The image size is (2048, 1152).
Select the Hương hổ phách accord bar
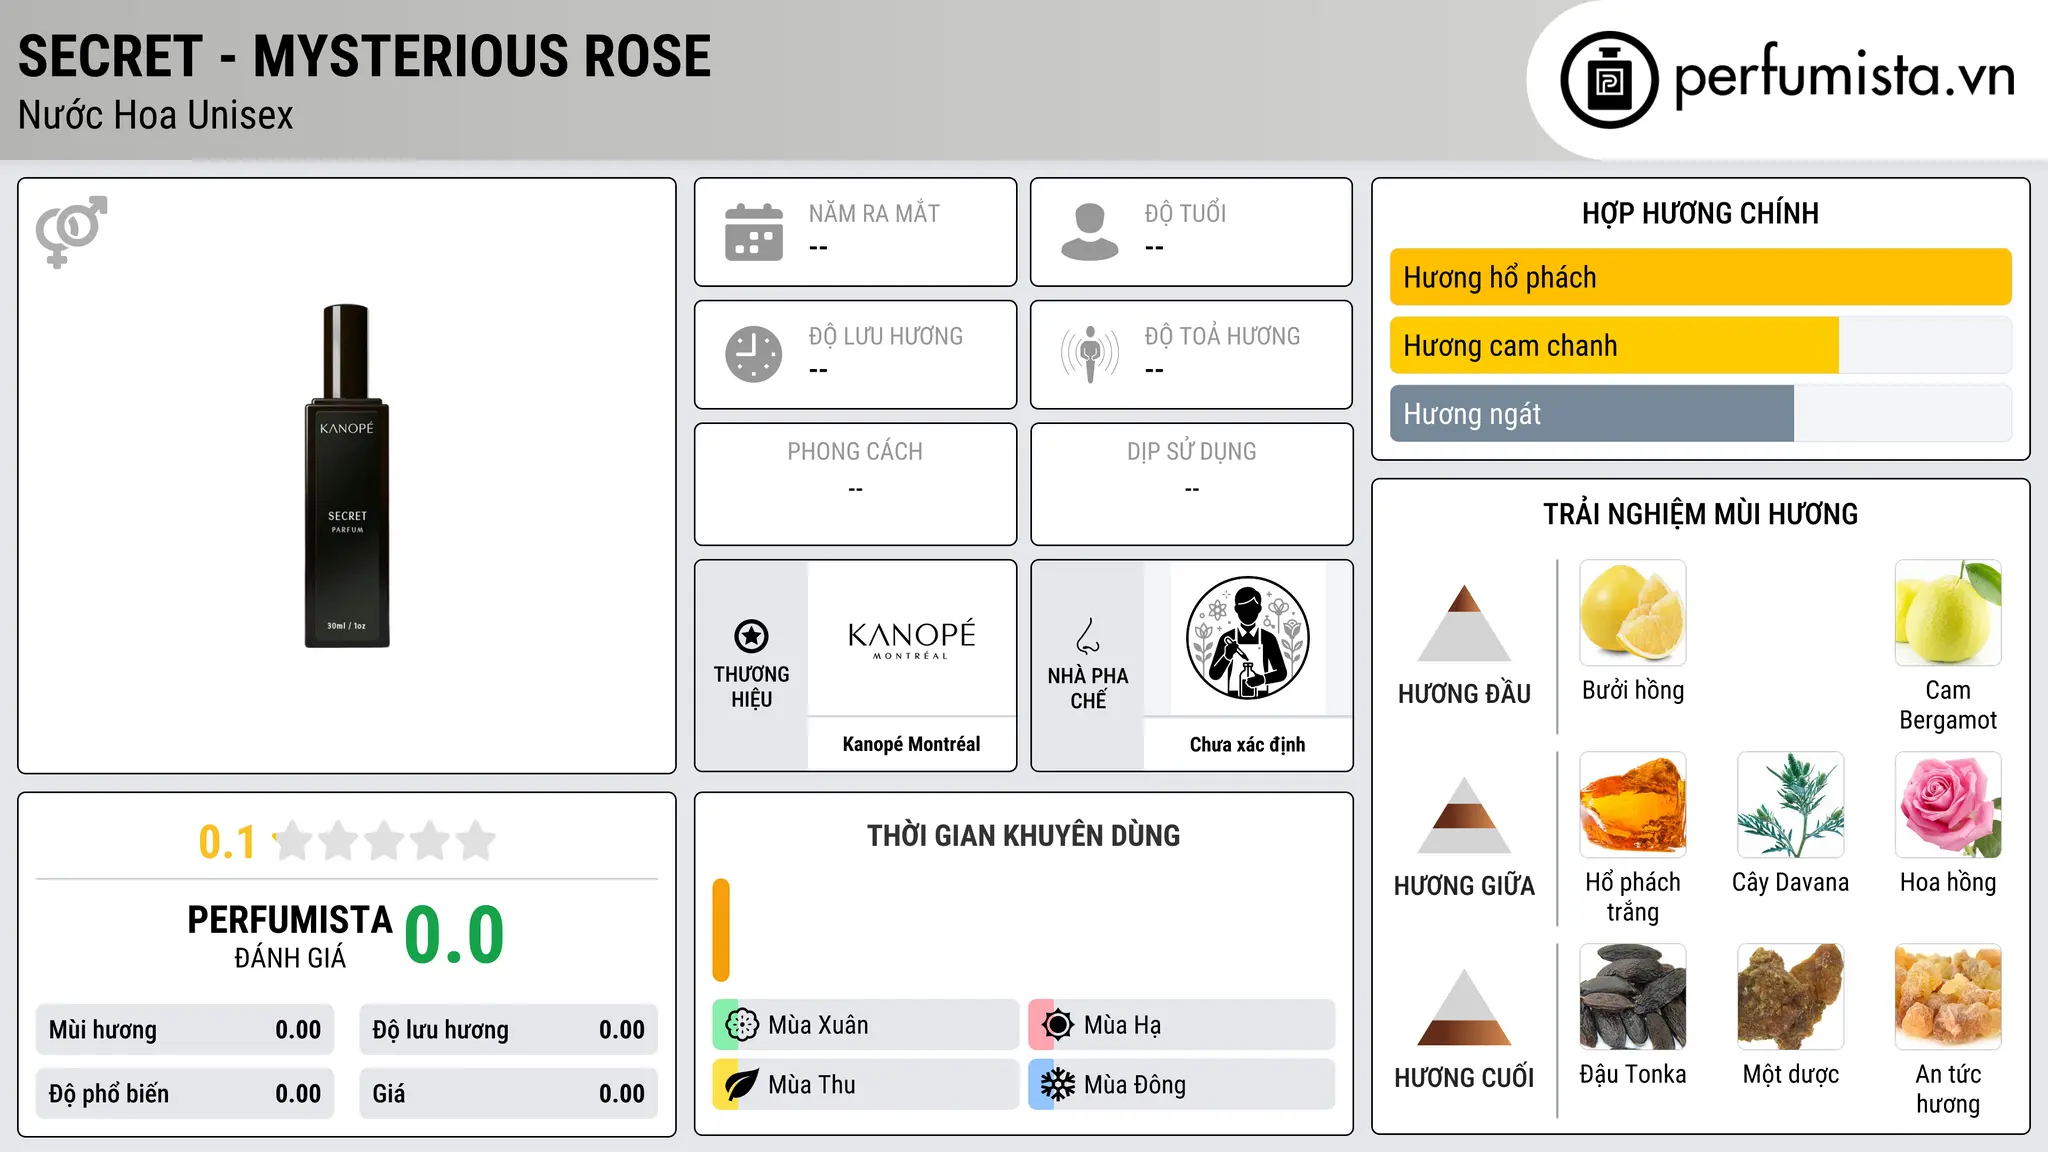pyautogui.click(x=1700, y=277)
